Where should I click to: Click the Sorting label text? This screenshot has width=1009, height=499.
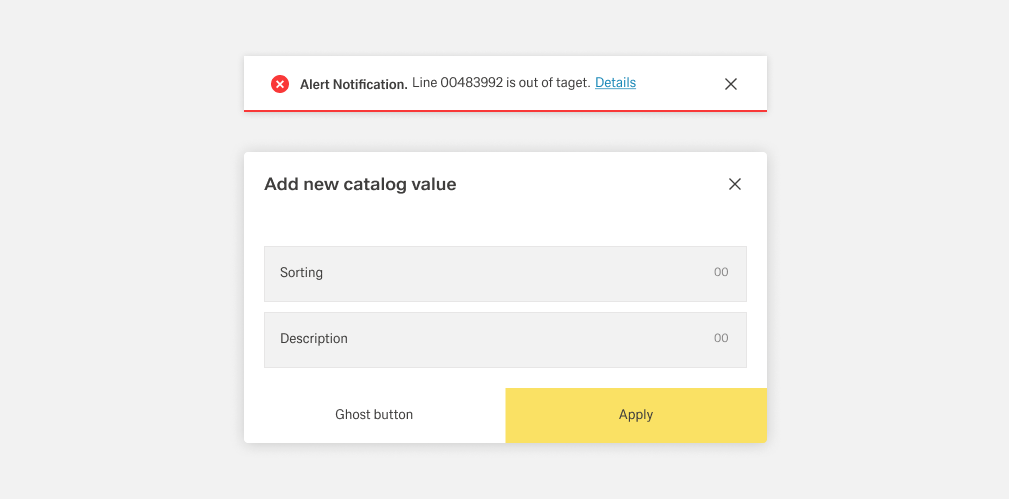tap(301, 273)
